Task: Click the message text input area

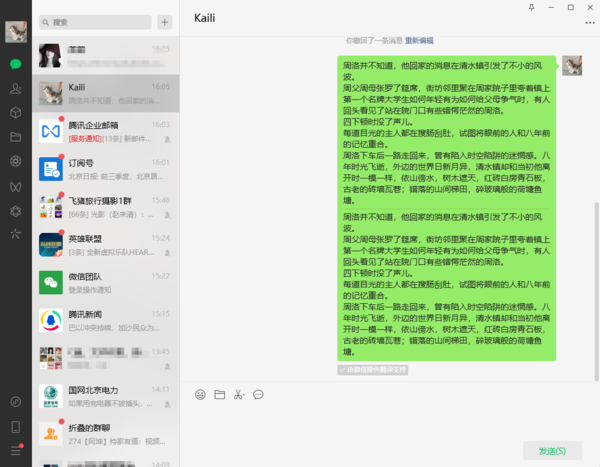Action: click(x=390, y=421)
